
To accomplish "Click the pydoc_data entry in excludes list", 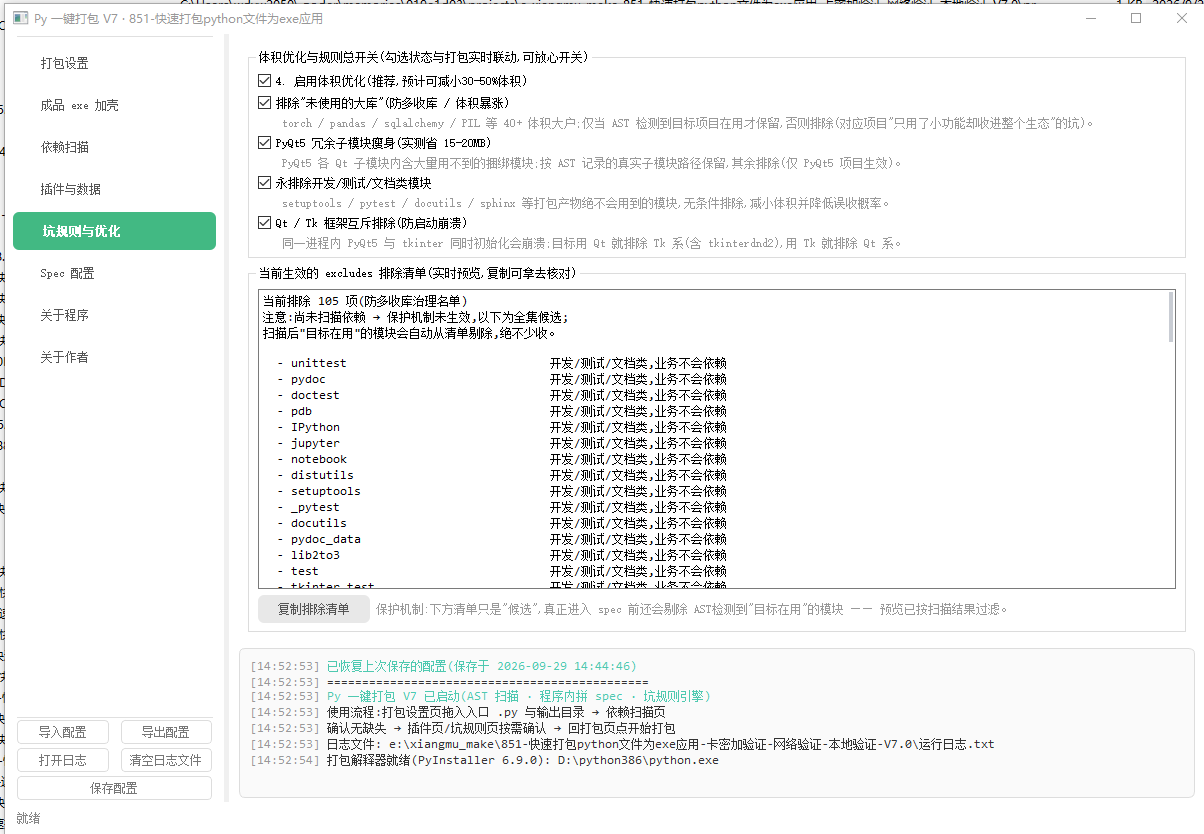I will click(502, 539).
